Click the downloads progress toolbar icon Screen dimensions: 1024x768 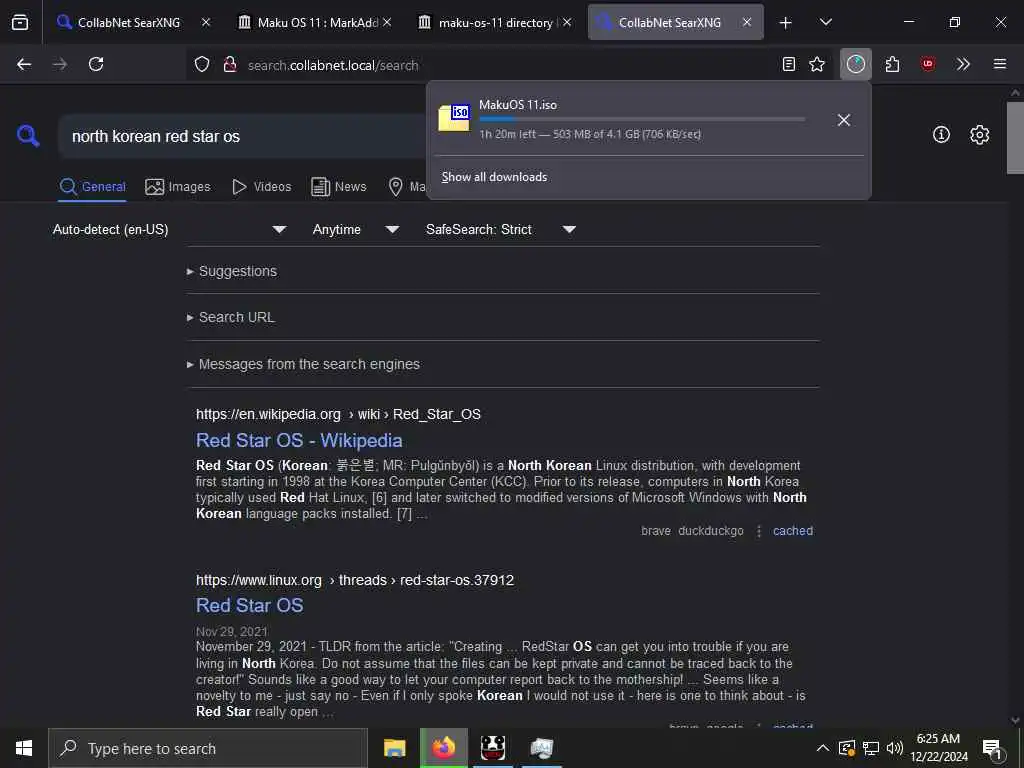pos(856,64)
